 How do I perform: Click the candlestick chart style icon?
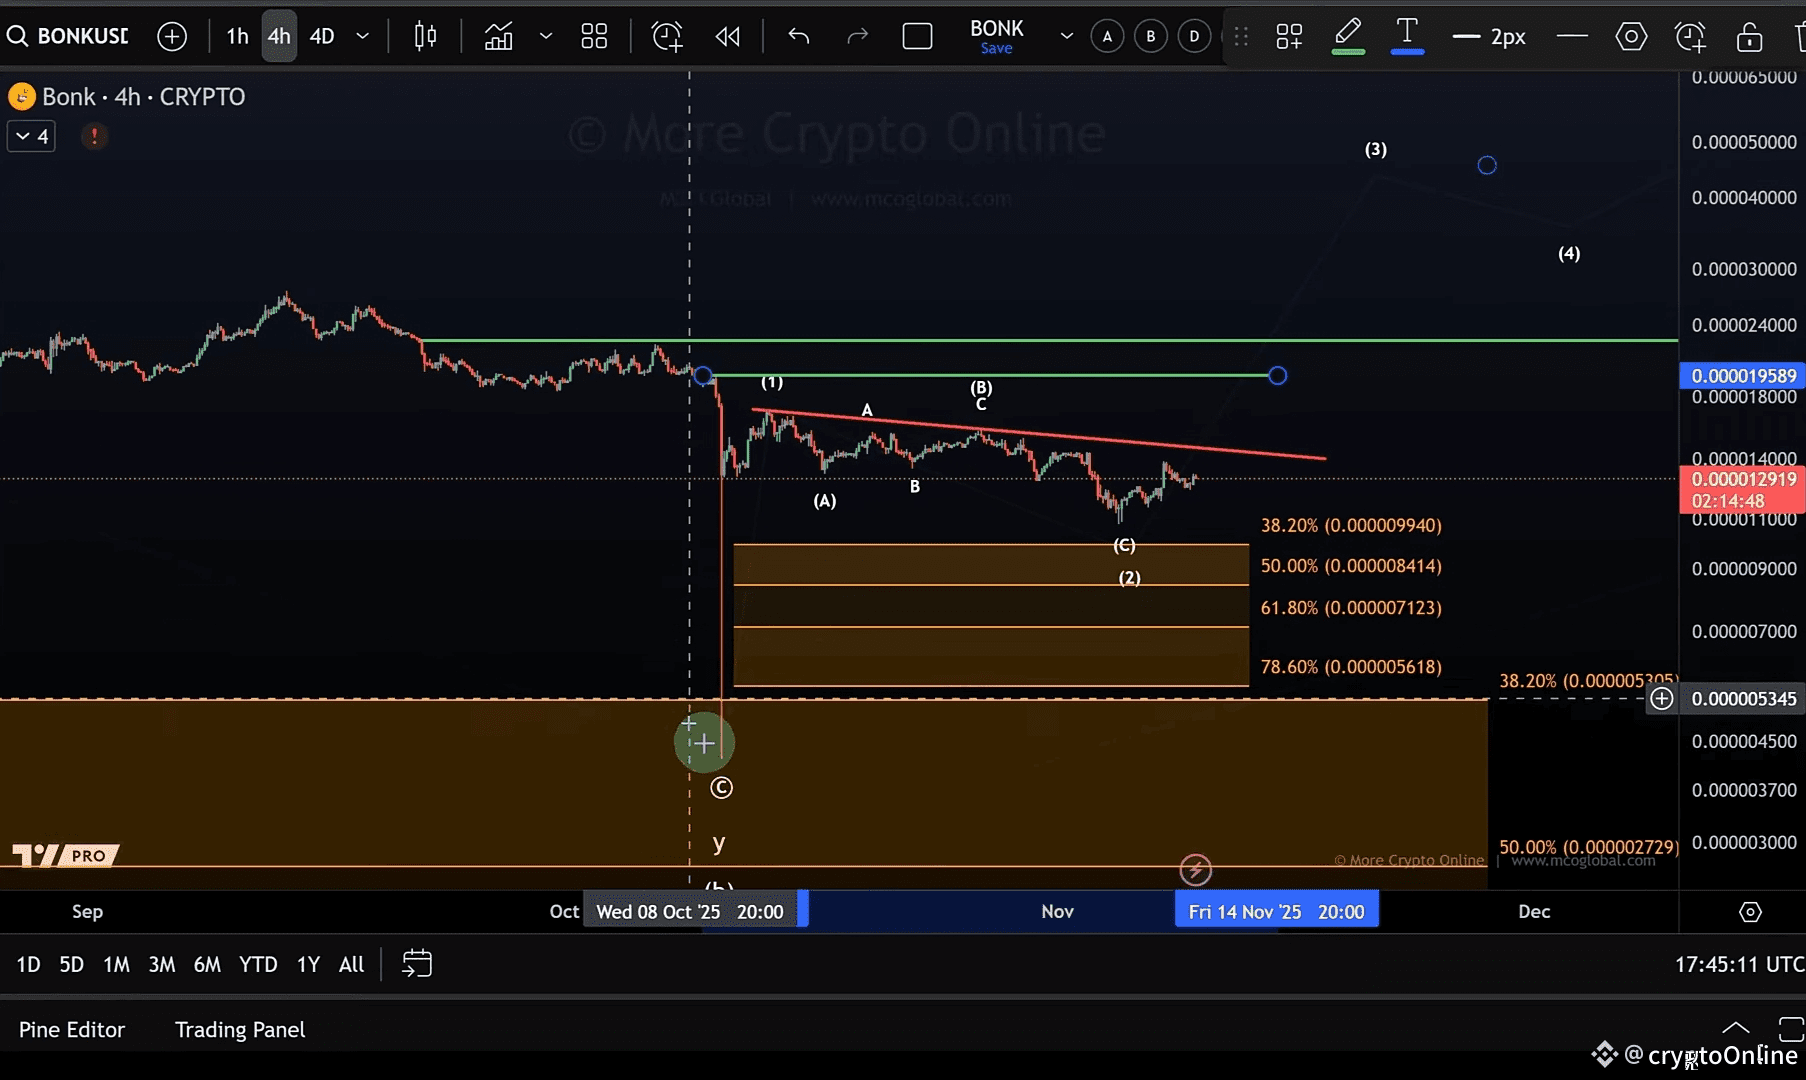pyautogui.click(x=425, y=37)
